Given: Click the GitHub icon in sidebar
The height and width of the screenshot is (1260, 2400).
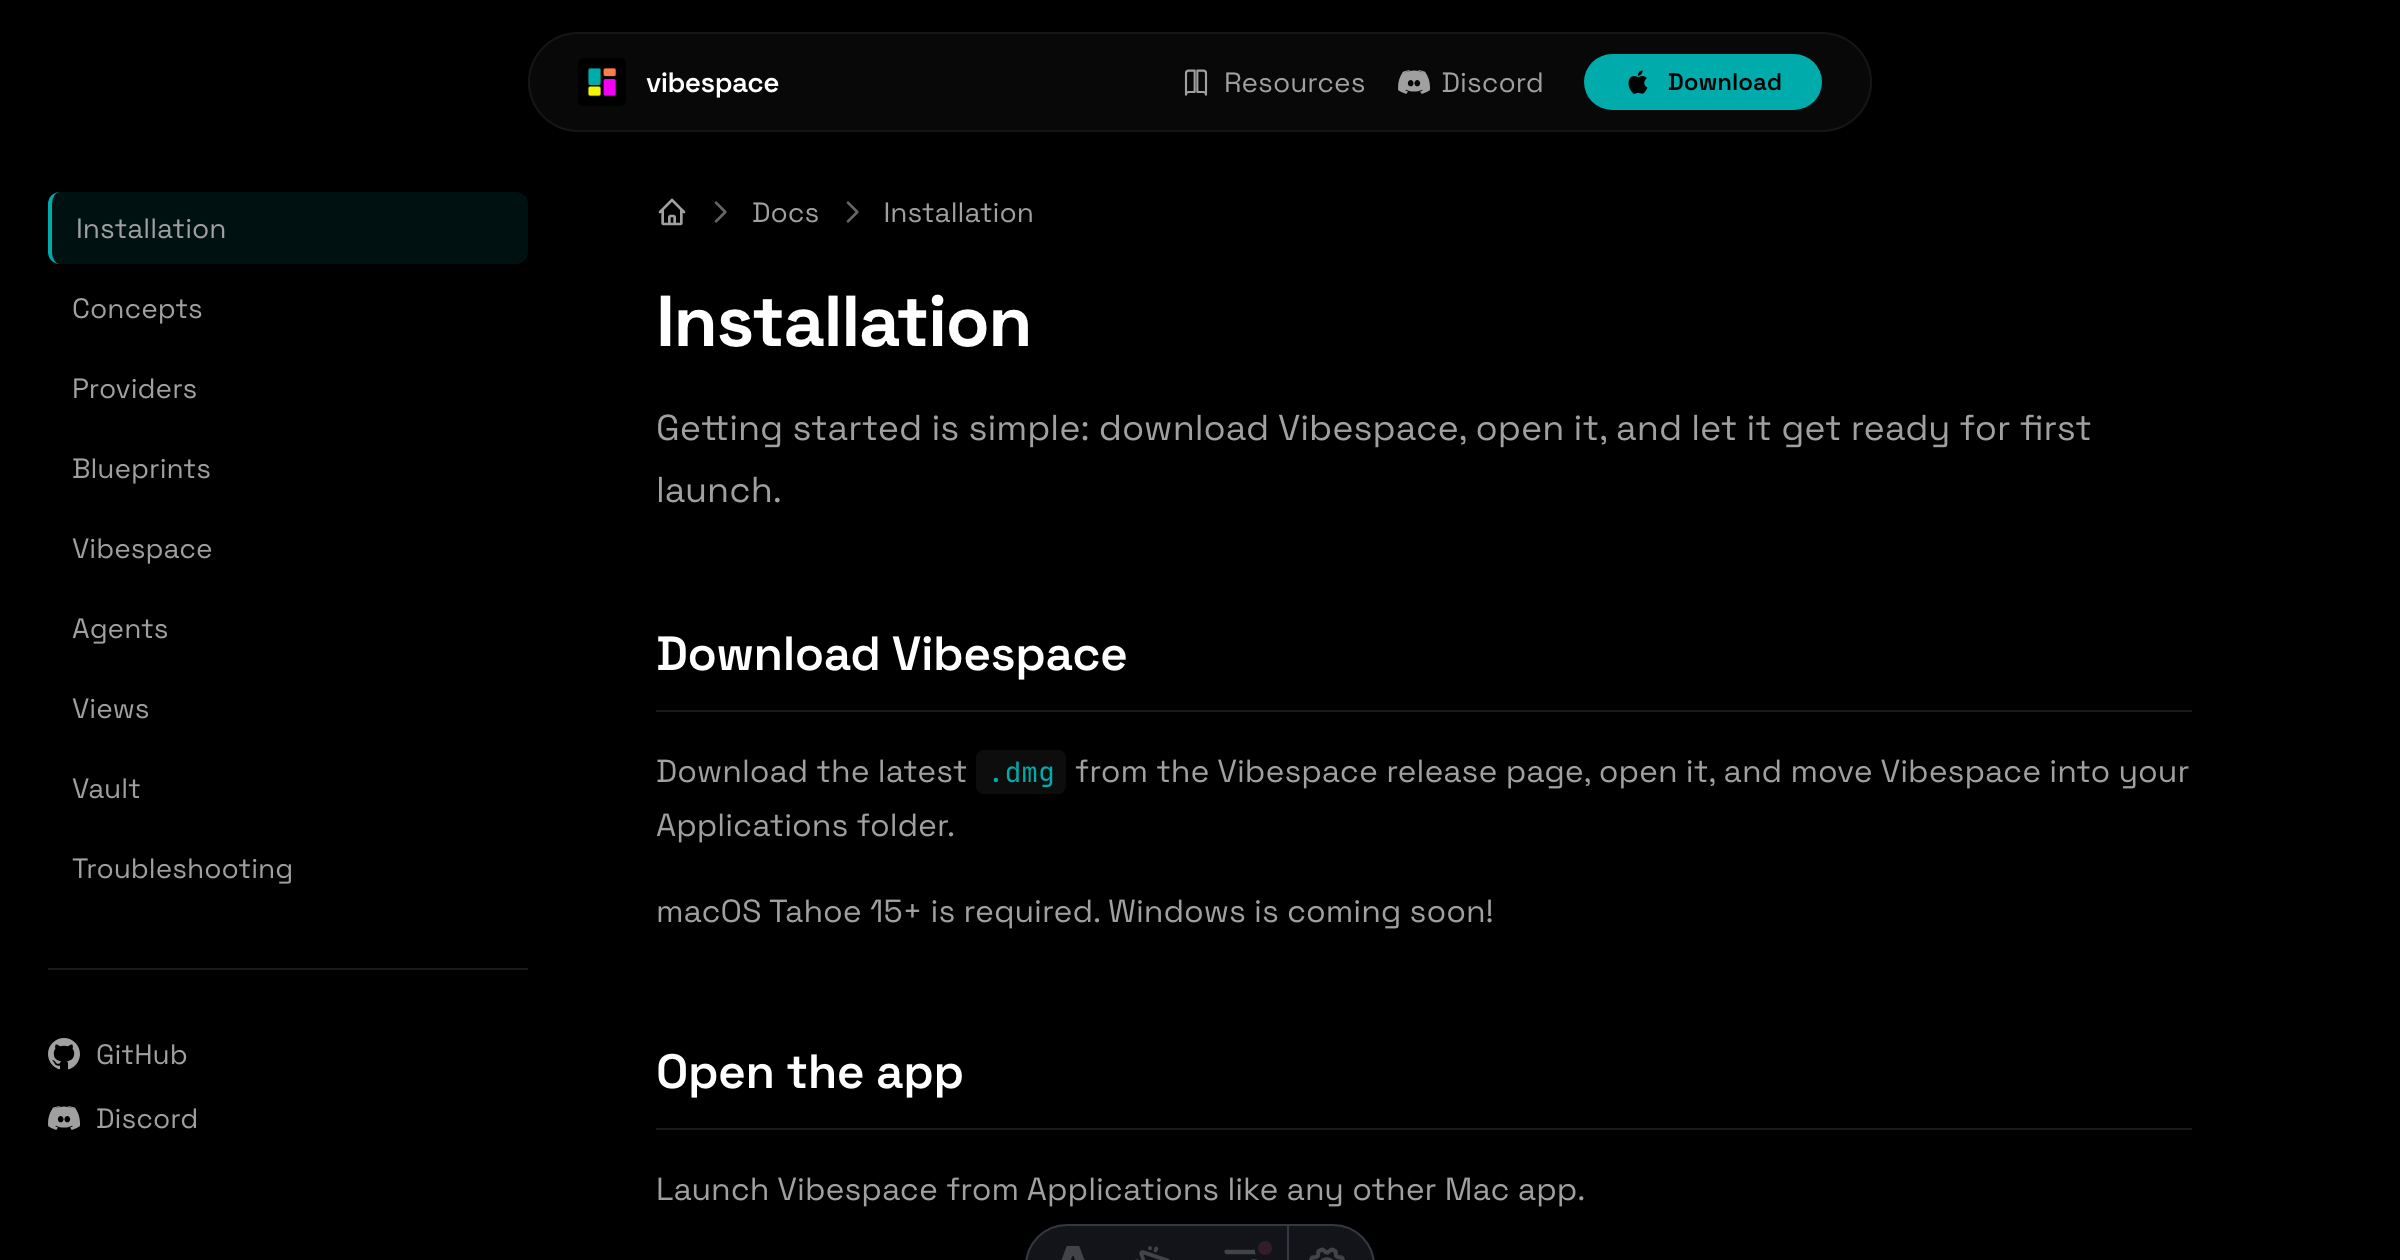Looking at the screenshot, I should point(64,1054).
